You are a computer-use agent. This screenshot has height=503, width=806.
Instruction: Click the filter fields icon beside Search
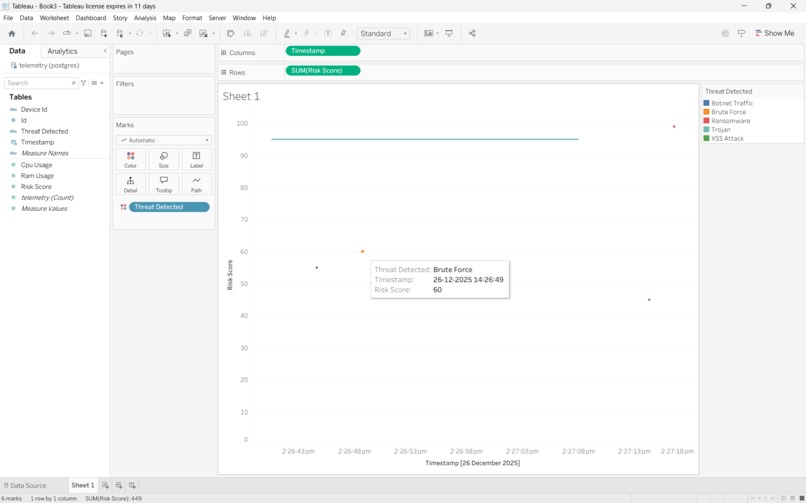(83, 83)
